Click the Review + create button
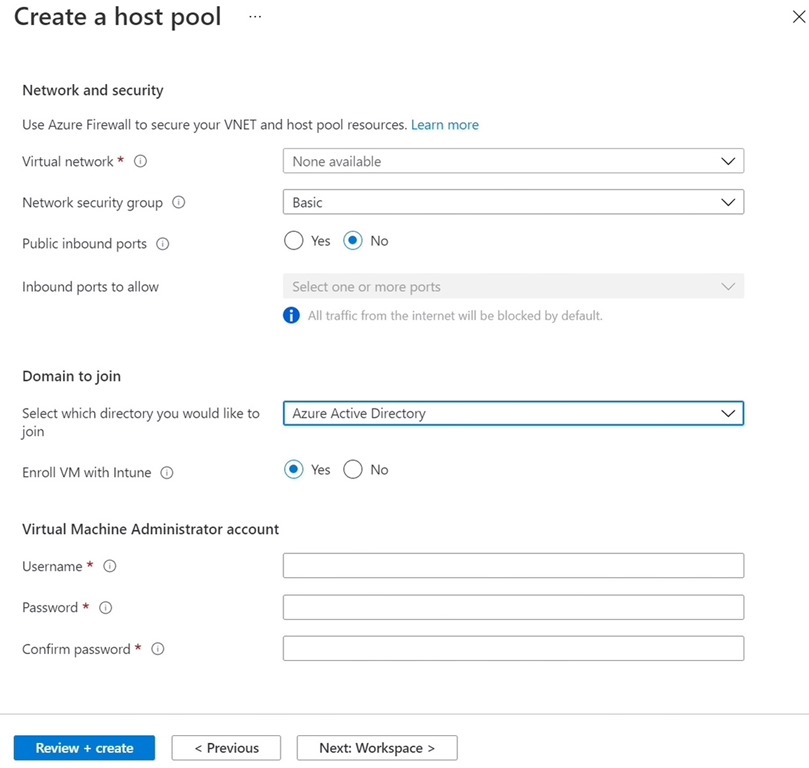 click(x=84, y=747)
